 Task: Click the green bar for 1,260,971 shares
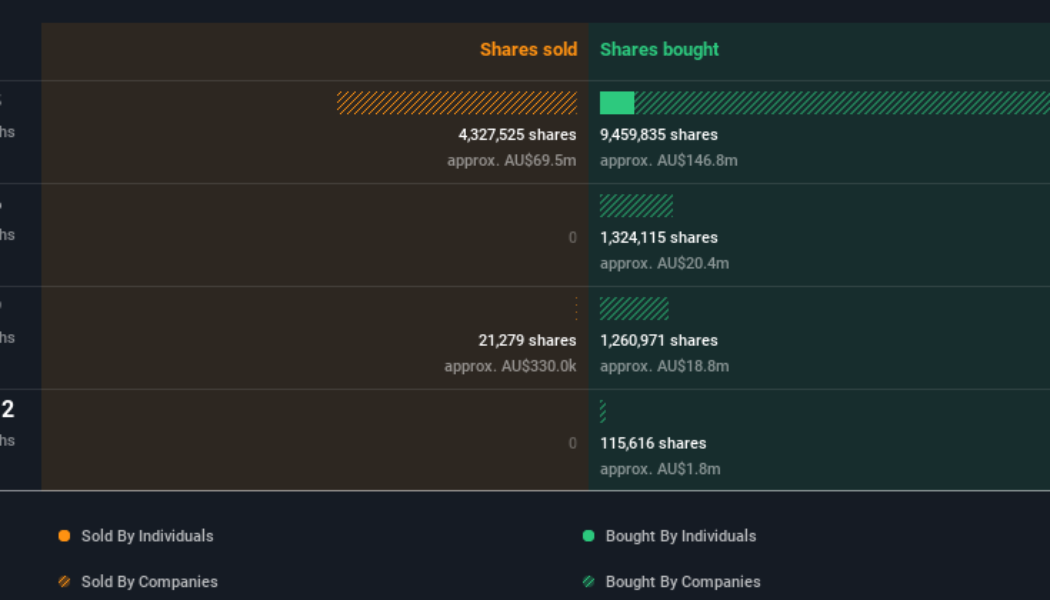click(x=635, y=308)
